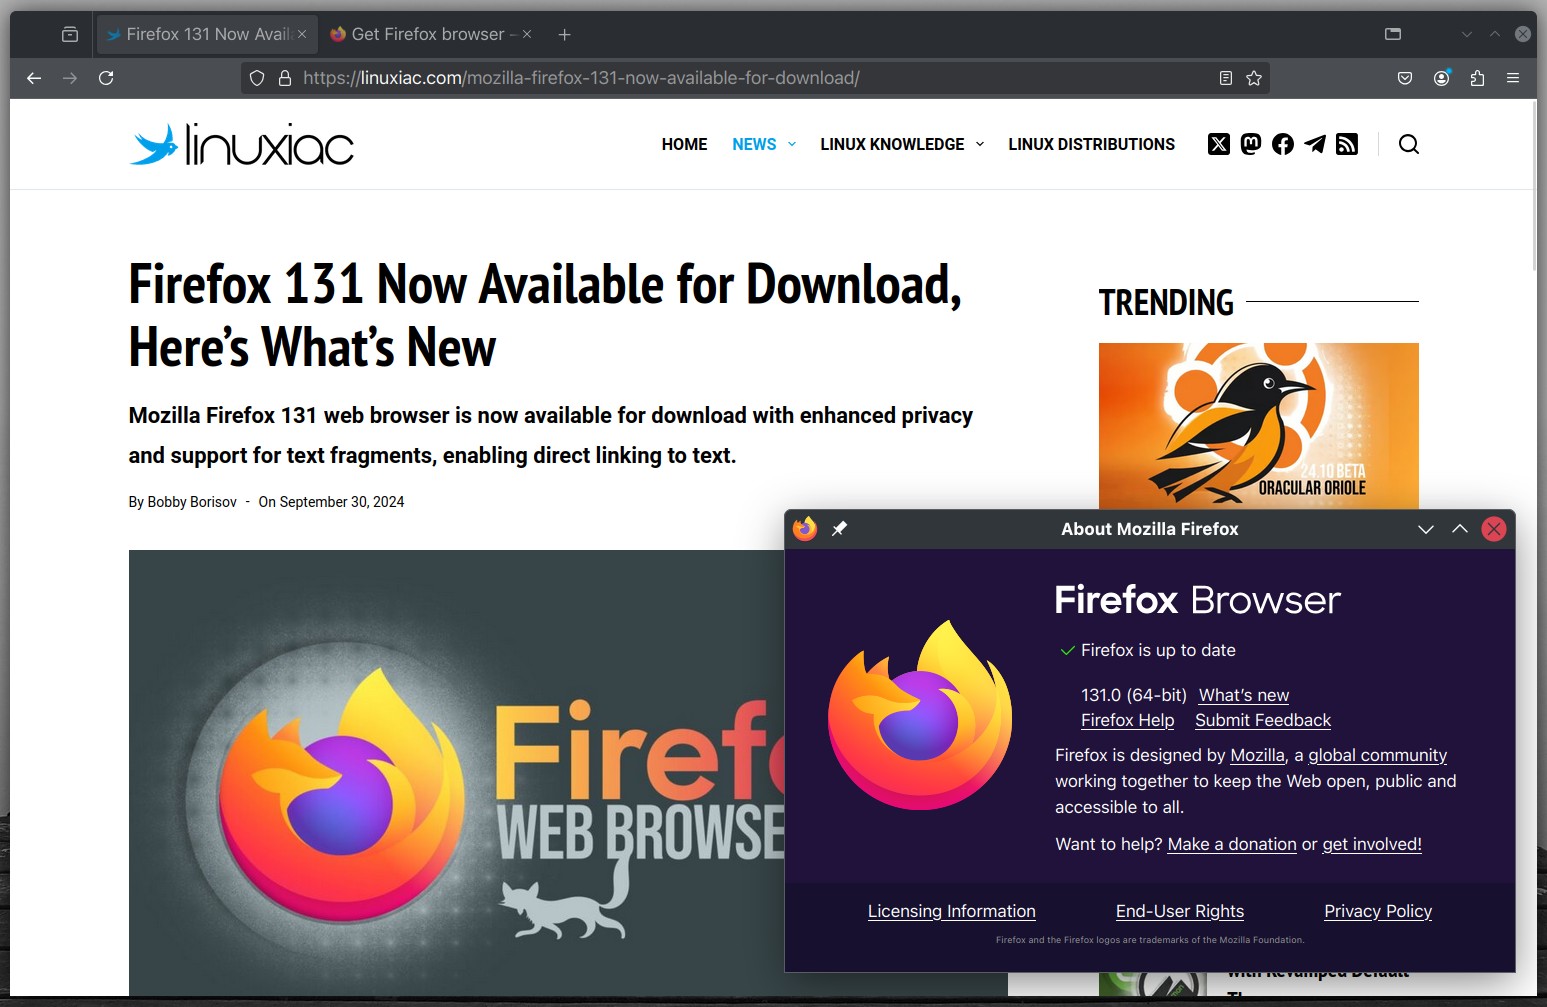
Task: Click get involved! link
Action: coord(1372,844)
